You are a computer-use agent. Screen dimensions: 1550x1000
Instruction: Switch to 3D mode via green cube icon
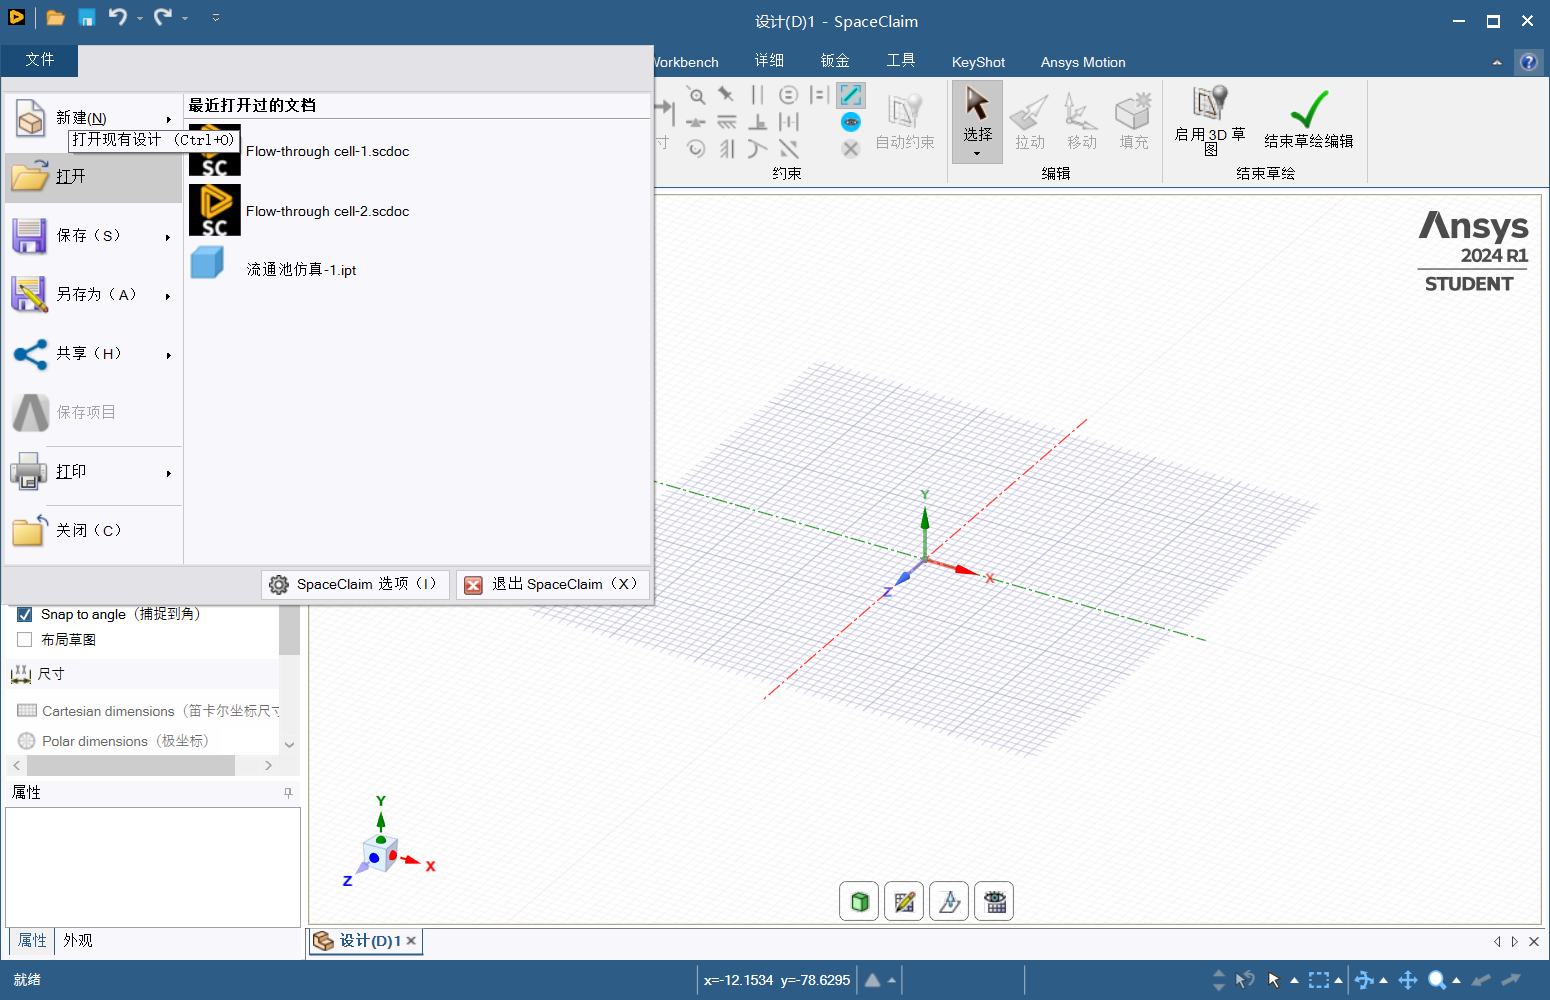click(858, 901)
